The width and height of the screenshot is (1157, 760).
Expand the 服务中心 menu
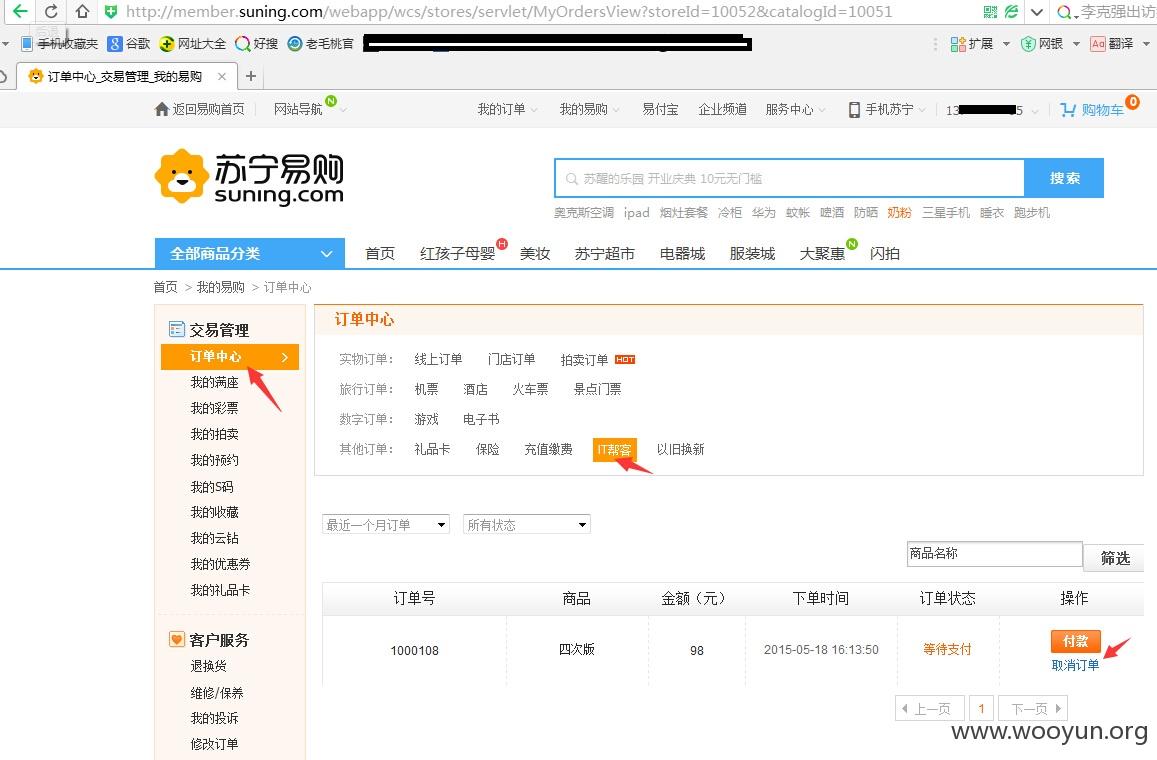tap(795, 109)
